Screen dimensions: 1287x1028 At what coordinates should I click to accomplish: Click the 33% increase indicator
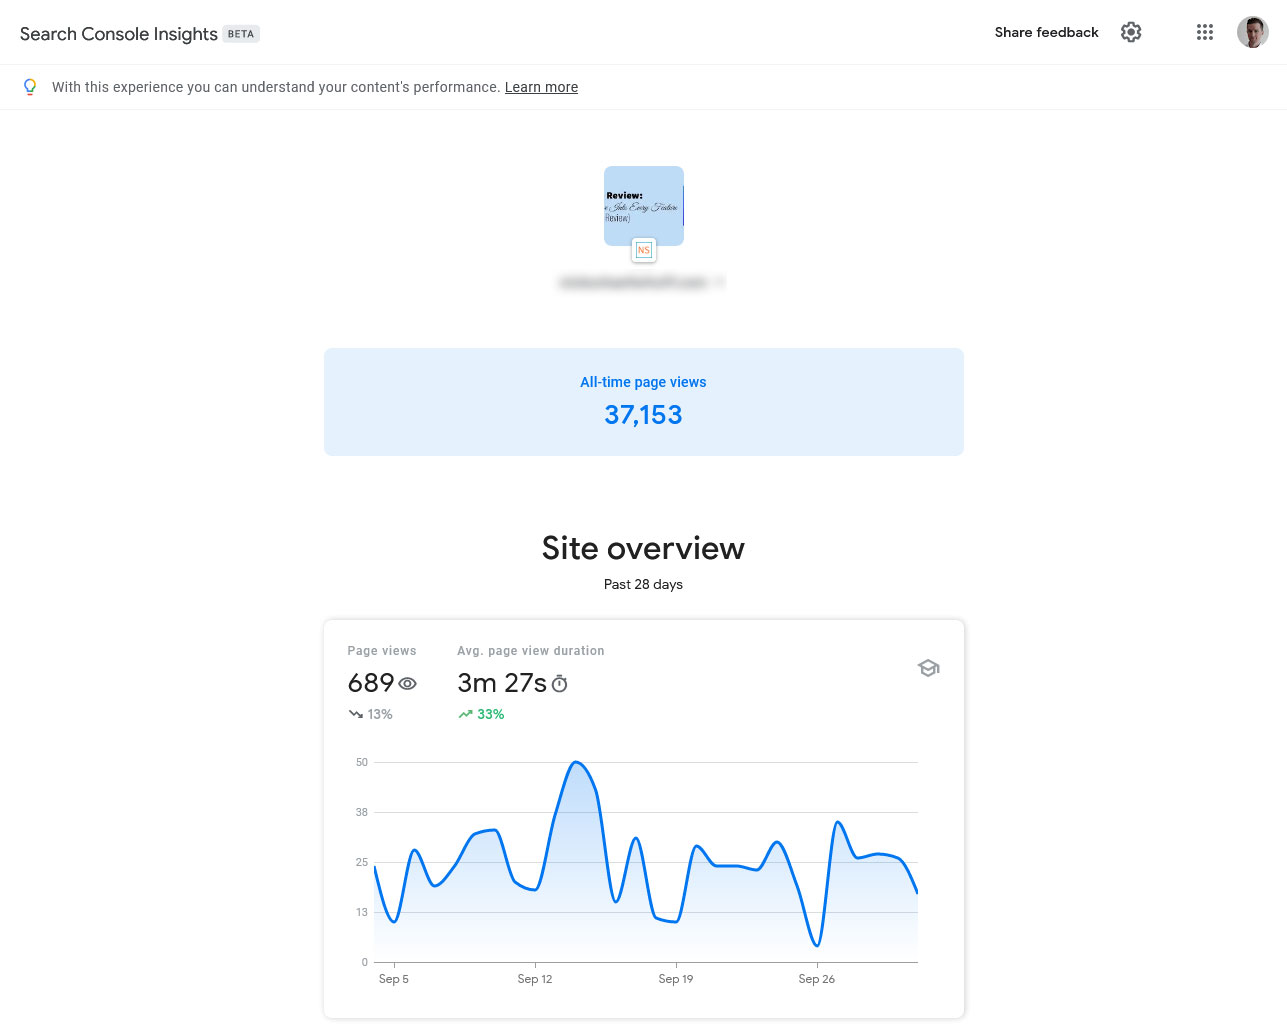click(481, 714)
